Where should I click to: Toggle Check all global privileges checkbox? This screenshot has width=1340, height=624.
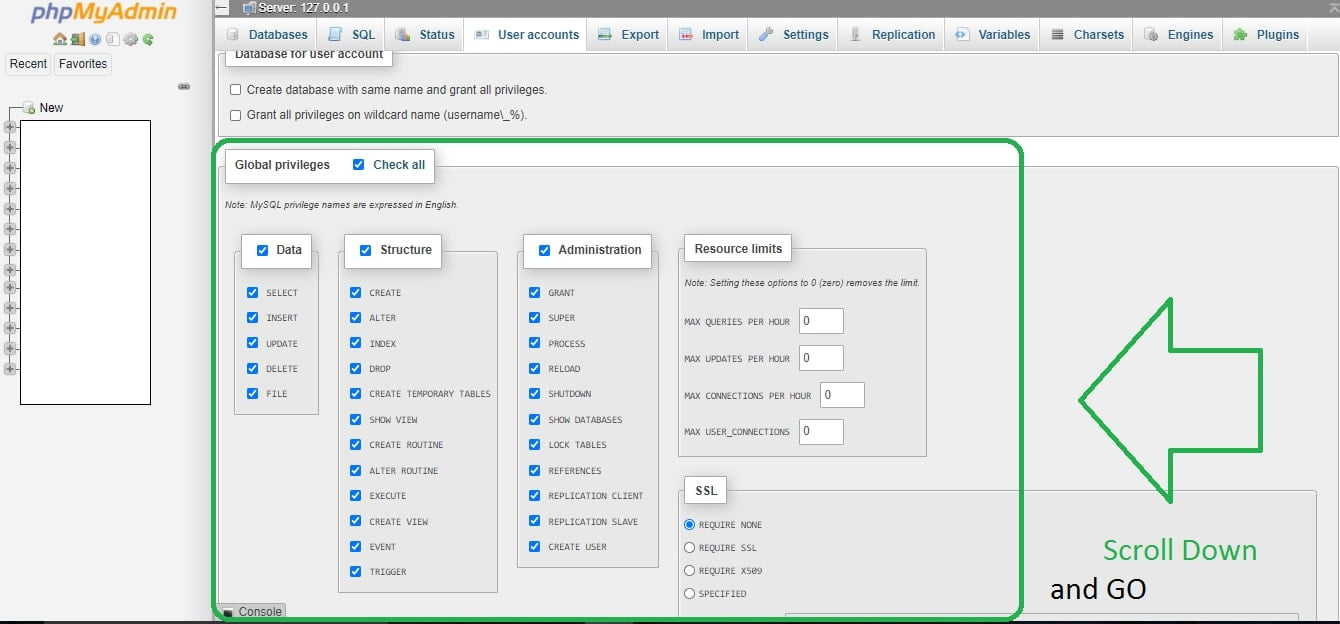(359, 165)
